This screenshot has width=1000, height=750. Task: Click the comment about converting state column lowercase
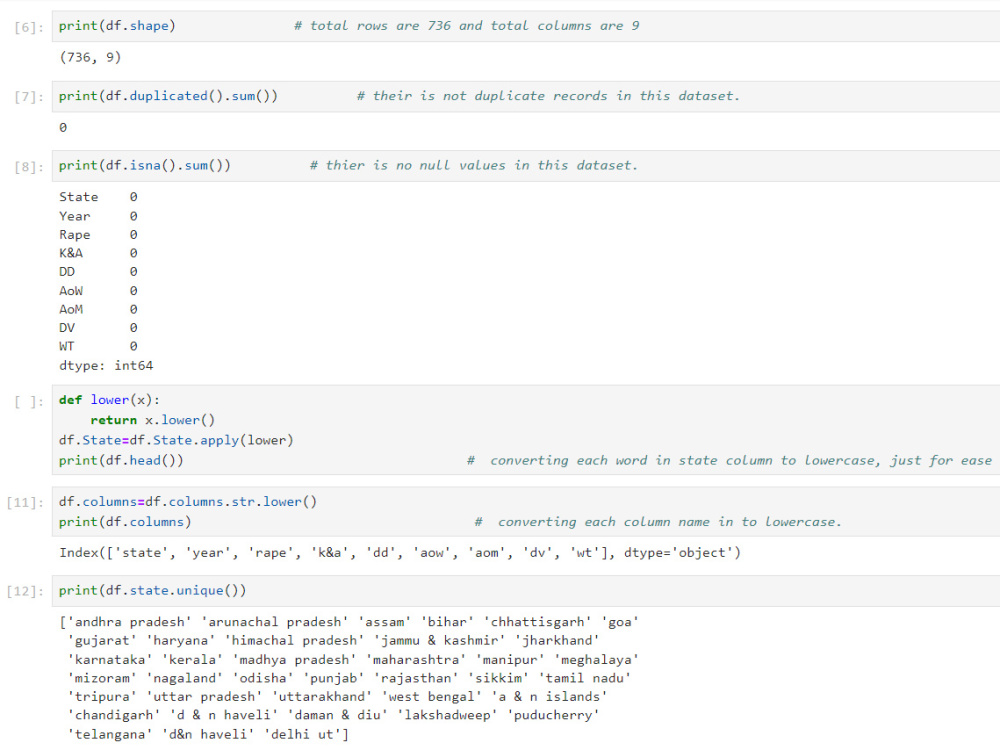click(x=730, y=461)
